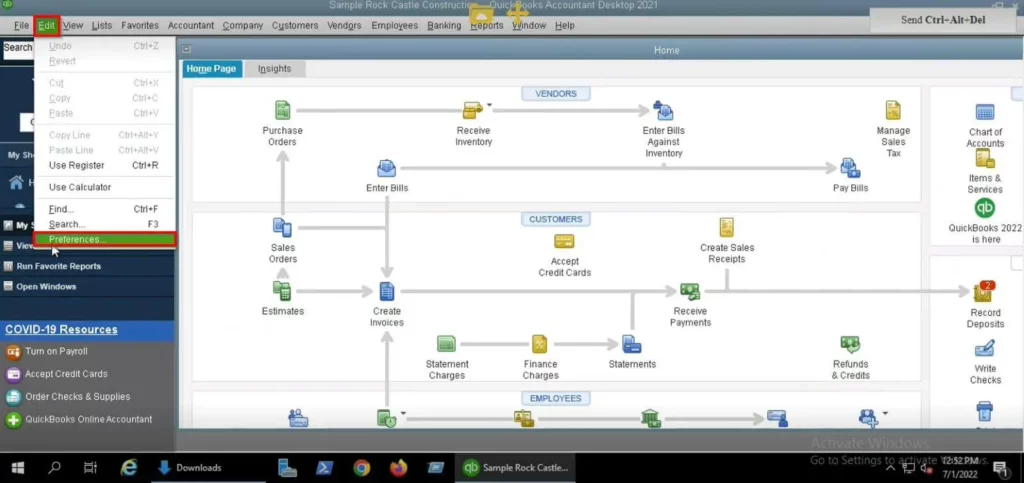Open Google Chrome from the taskbar
The image size is (1024, 483).
(362, 467)
